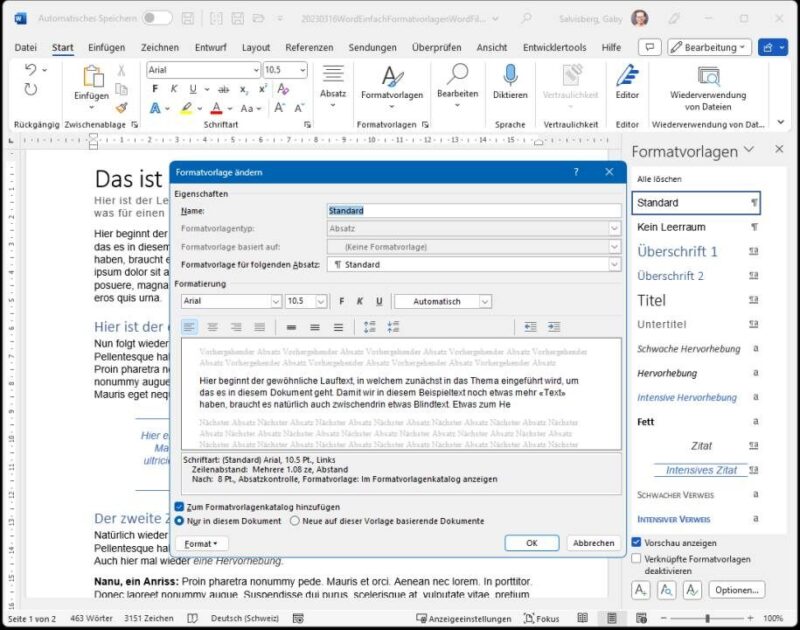Viewport: 800px width, 630px height.
Task: Click the Name text field
Action: coord(470,211)
